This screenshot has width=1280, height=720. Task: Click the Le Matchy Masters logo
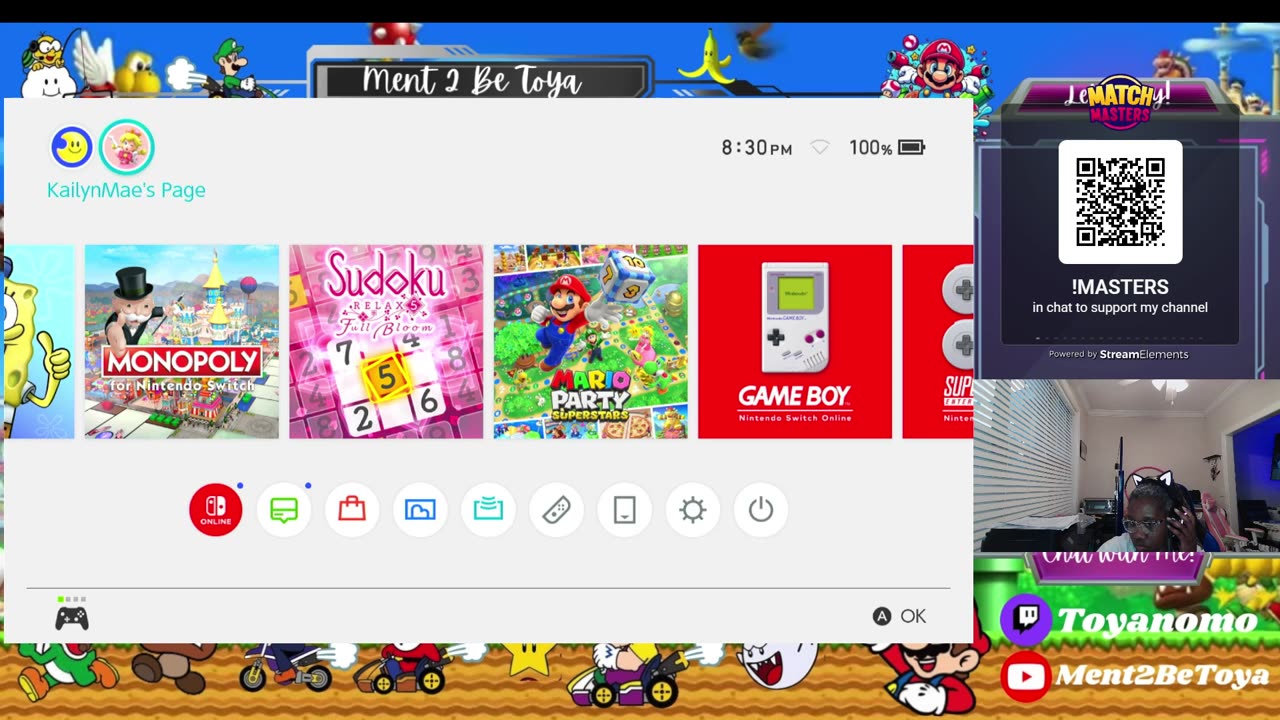pos(1120,103)
